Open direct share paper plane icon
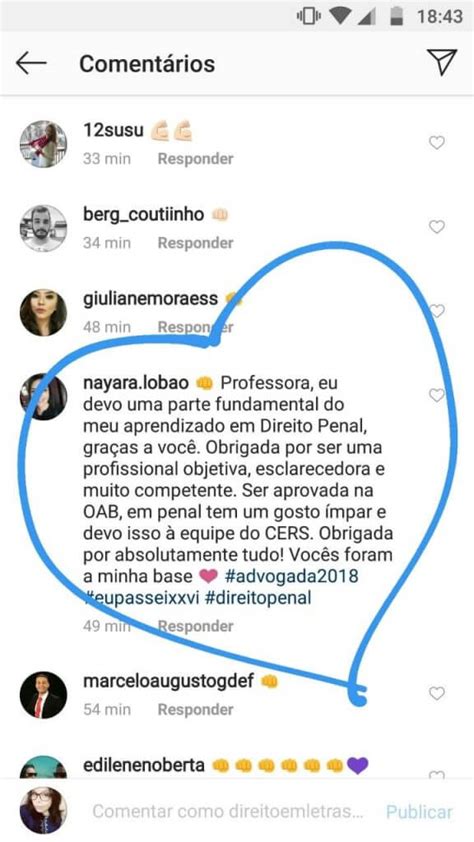Screen dimensions: 474x842 click(x=442, y=62)
